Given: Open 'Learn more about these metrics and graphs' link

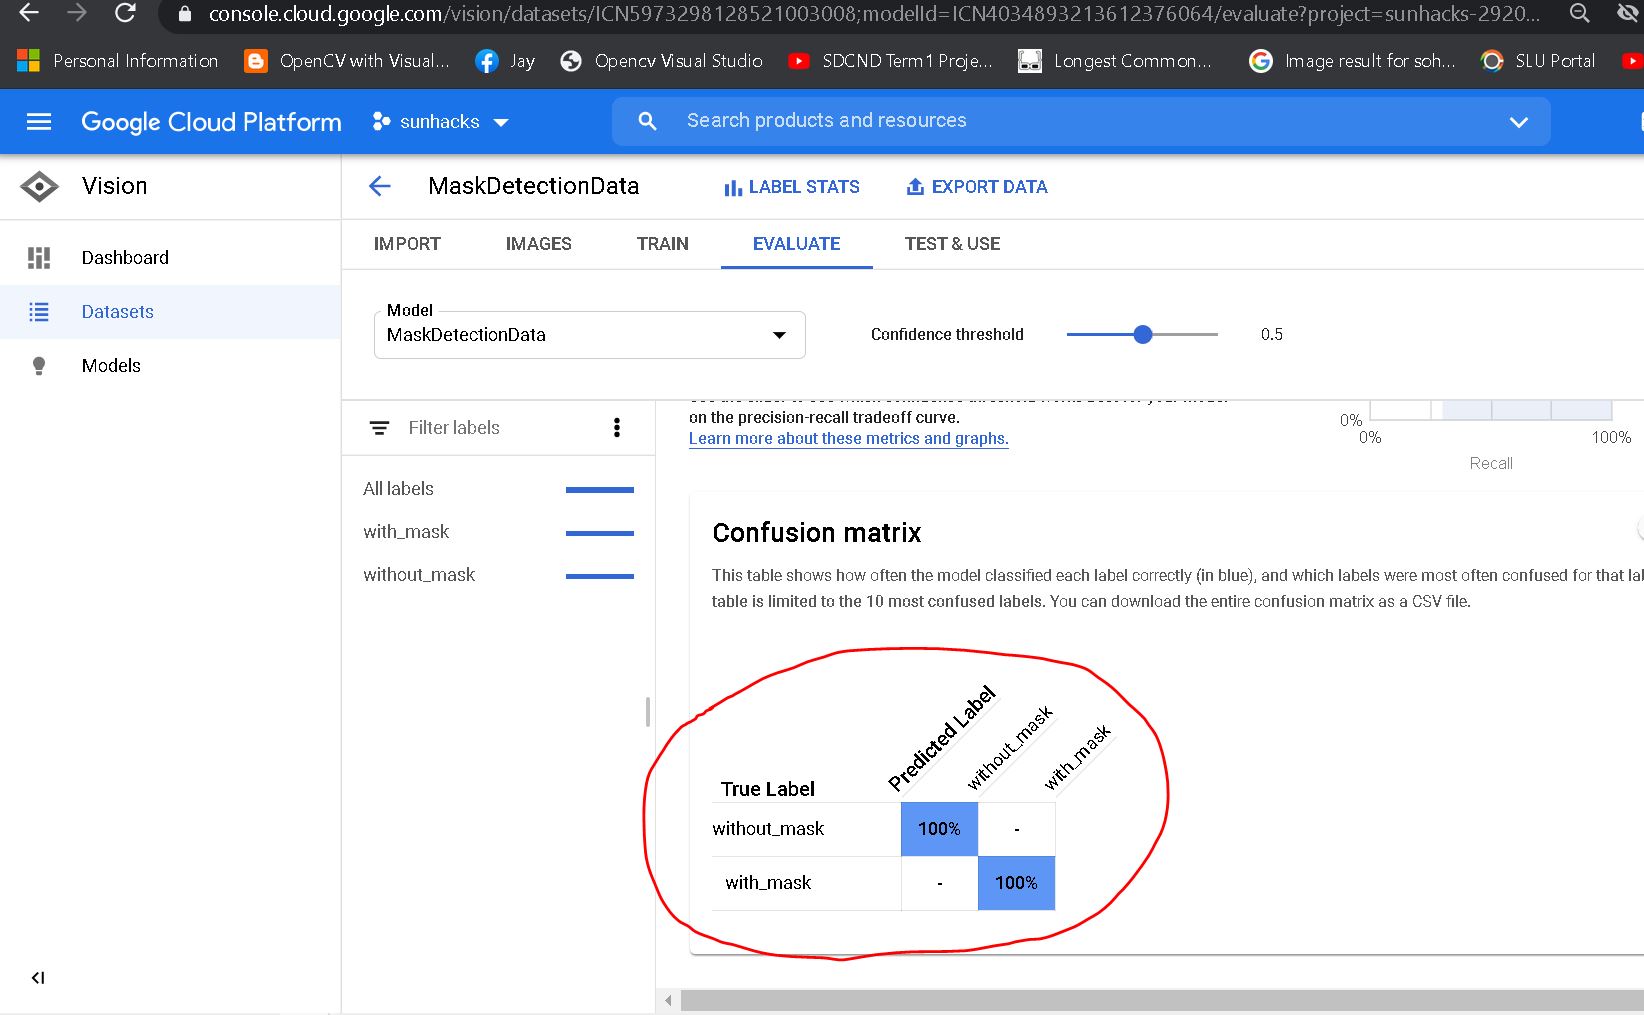Looking at the screenshot, I should coord(849,439).
